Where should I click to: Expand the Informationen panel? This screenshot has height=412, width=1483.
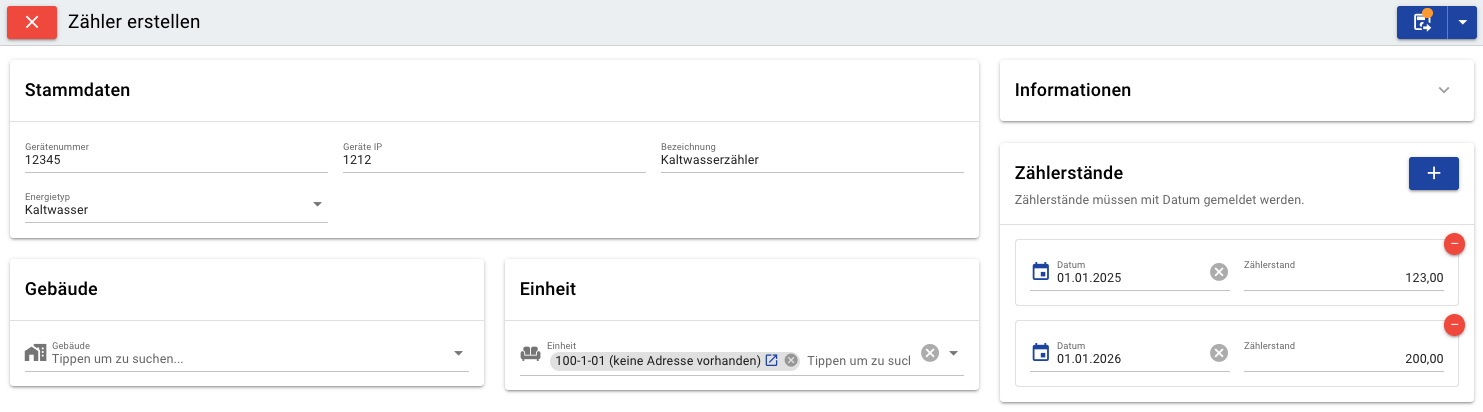point(1443,90)
